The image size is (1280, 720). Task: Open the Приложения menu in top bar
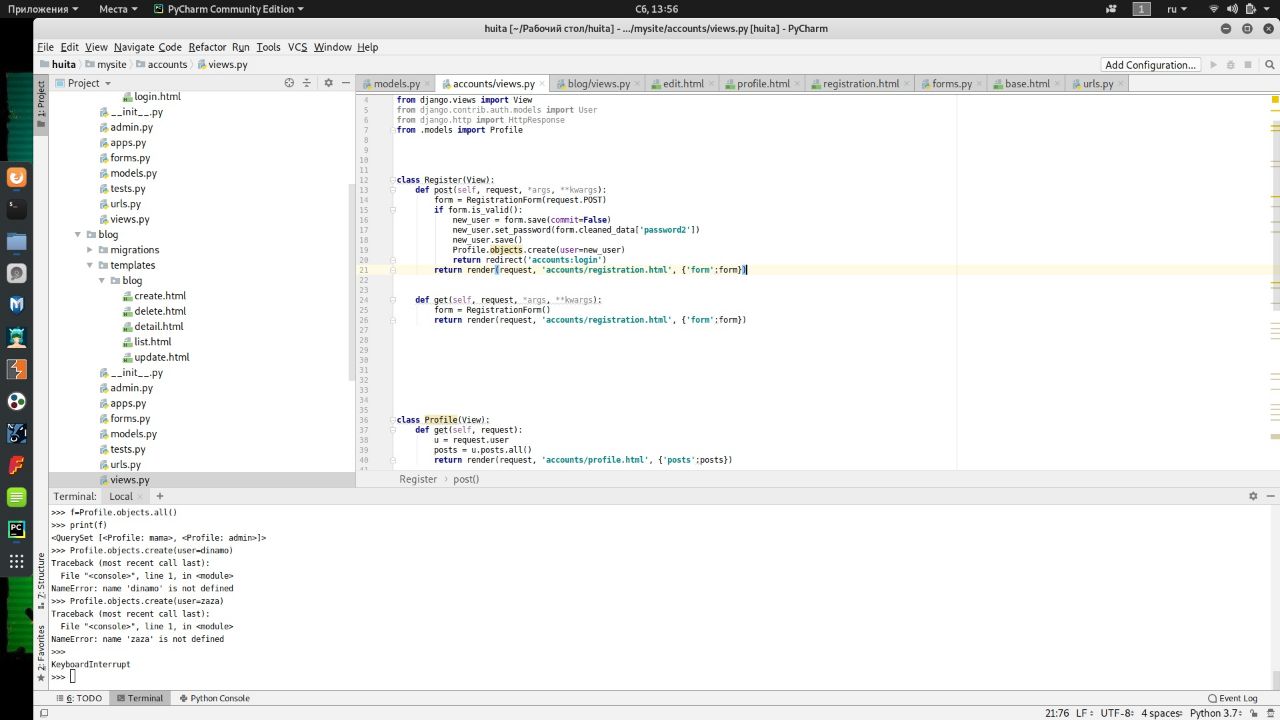coord(44,9)
